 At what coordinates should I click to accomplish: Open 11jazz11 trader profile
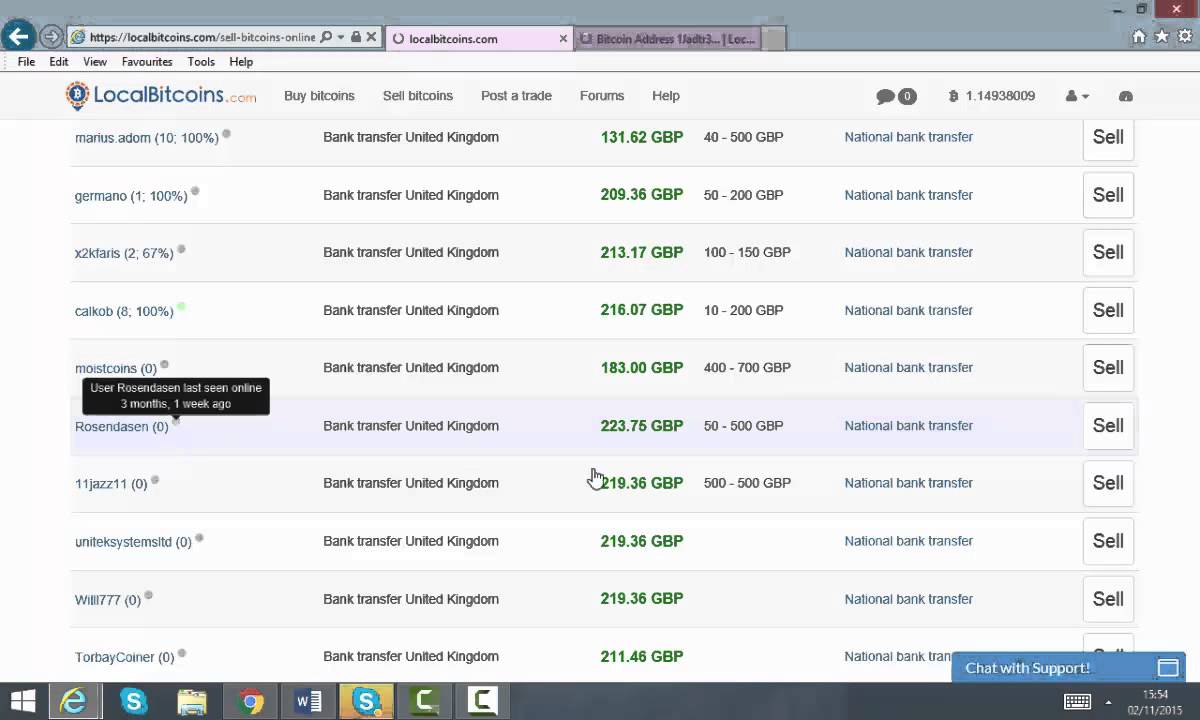[x=111, y=484]
